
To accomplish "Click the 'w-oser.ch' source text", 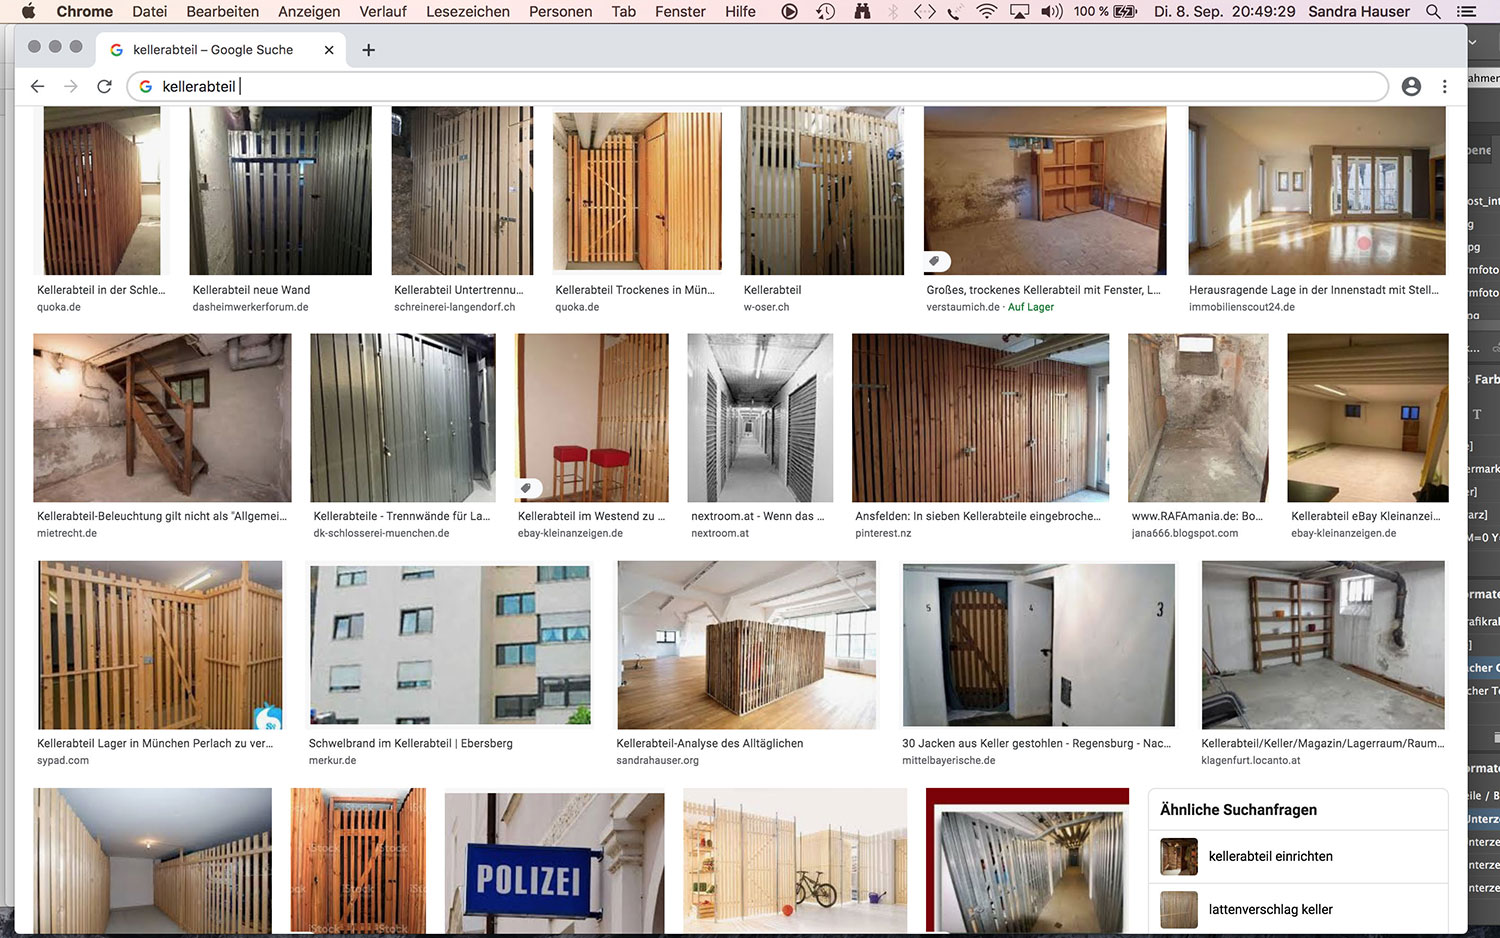I will click(x=766, y=308).
